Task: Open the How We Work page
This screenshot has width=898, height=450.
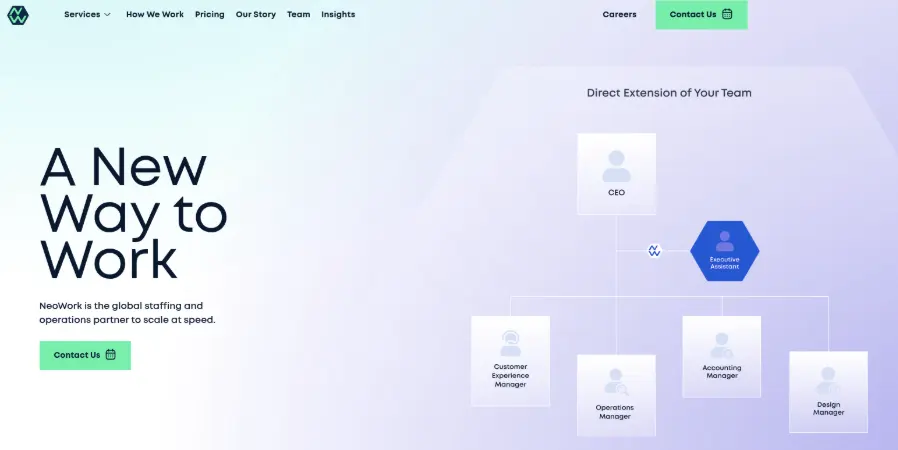Action: point(155,14)
